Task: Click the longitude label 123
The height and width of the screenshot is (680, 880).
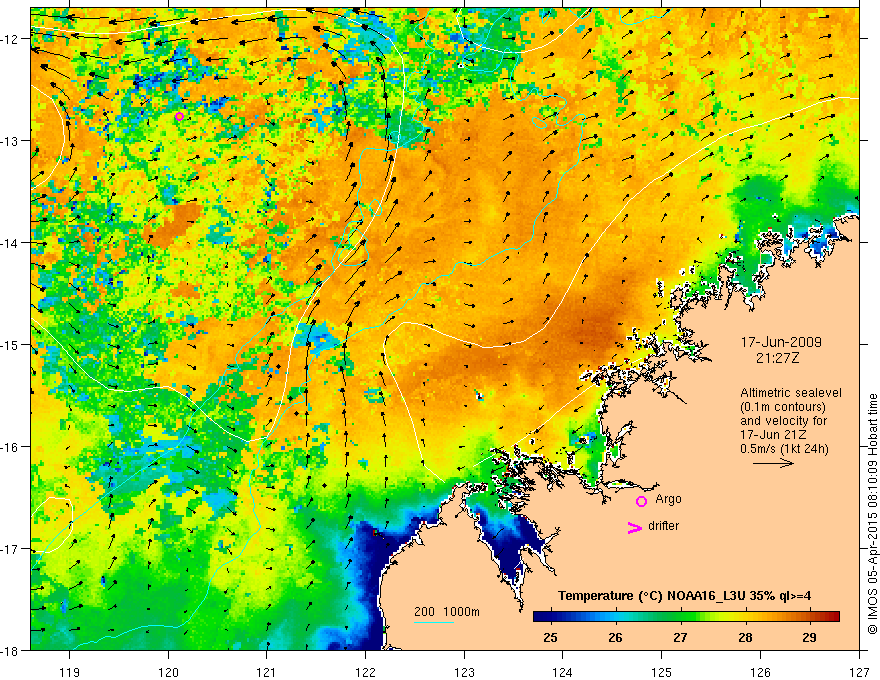Action: pyautogui.click(x=464, y=672)
